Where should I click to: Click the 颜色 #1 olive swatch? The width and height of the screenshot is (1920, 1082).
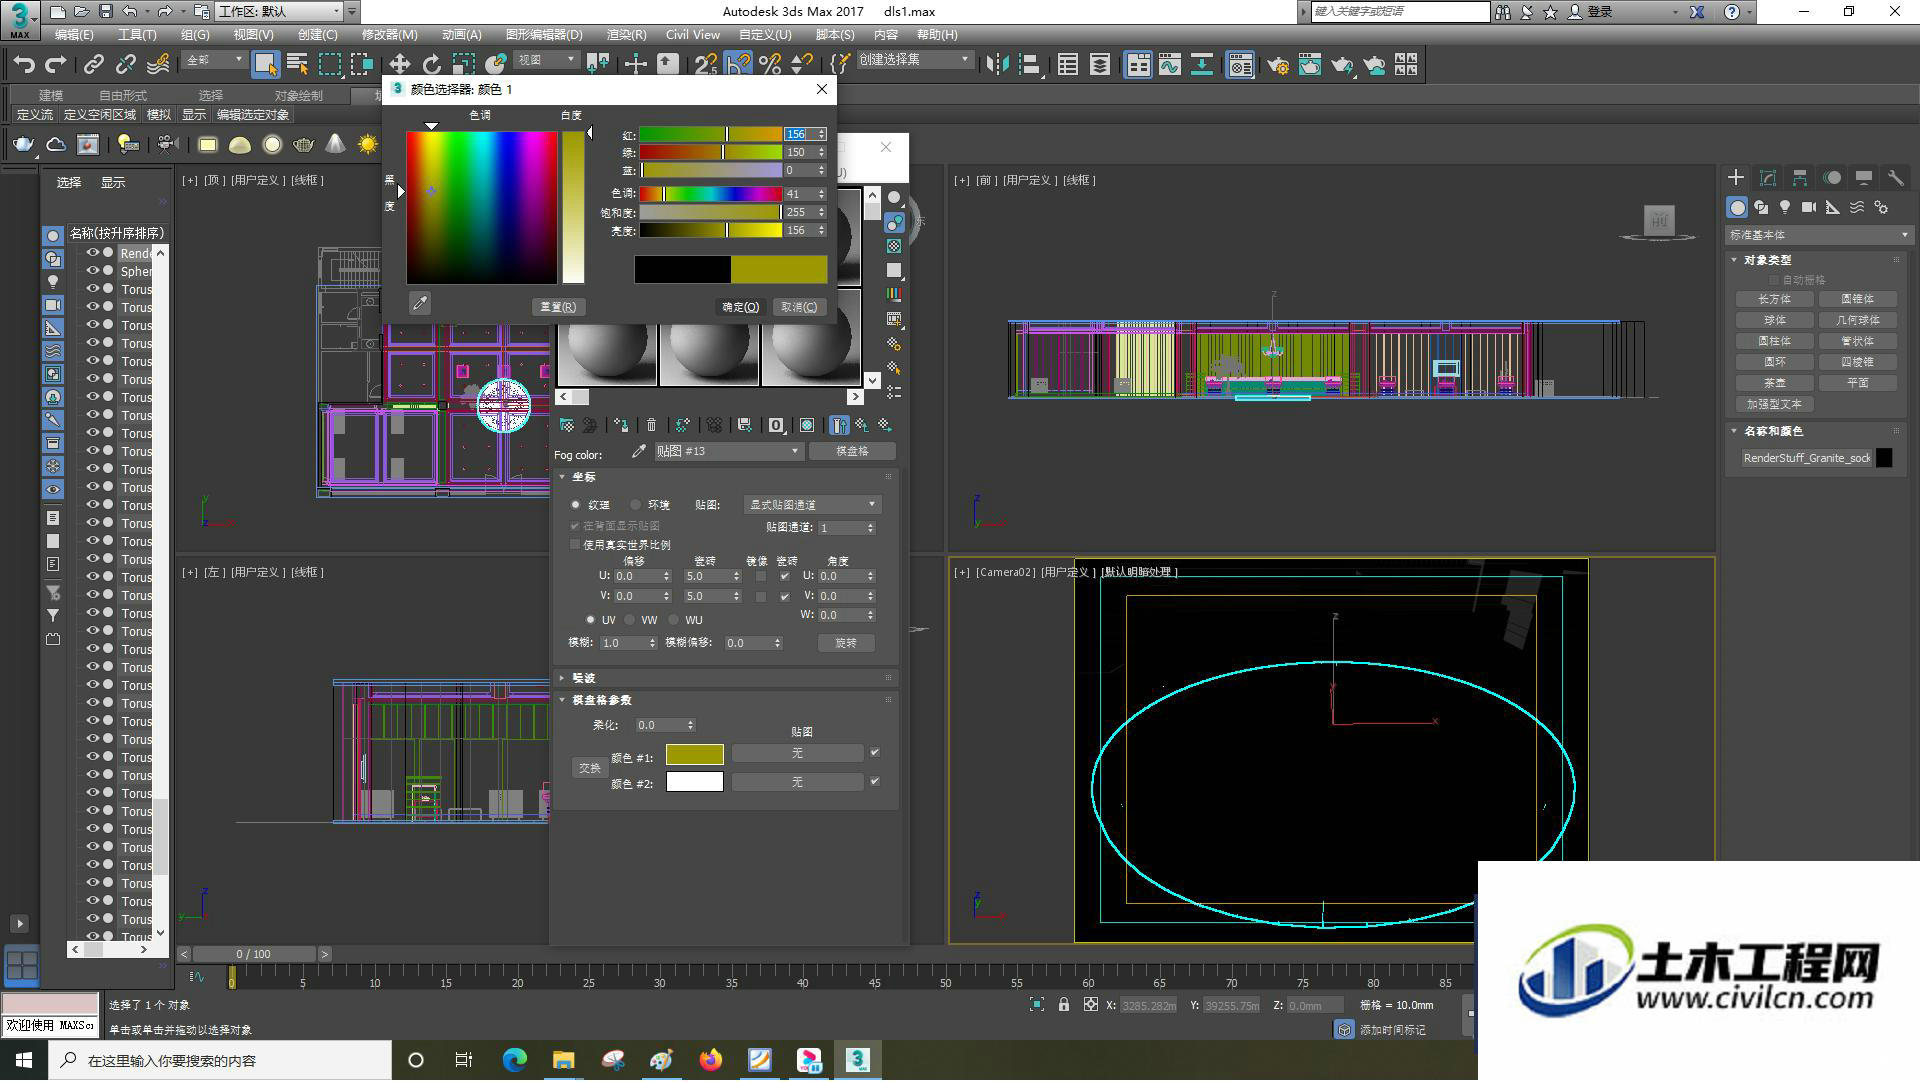click(x=695, y=755)
